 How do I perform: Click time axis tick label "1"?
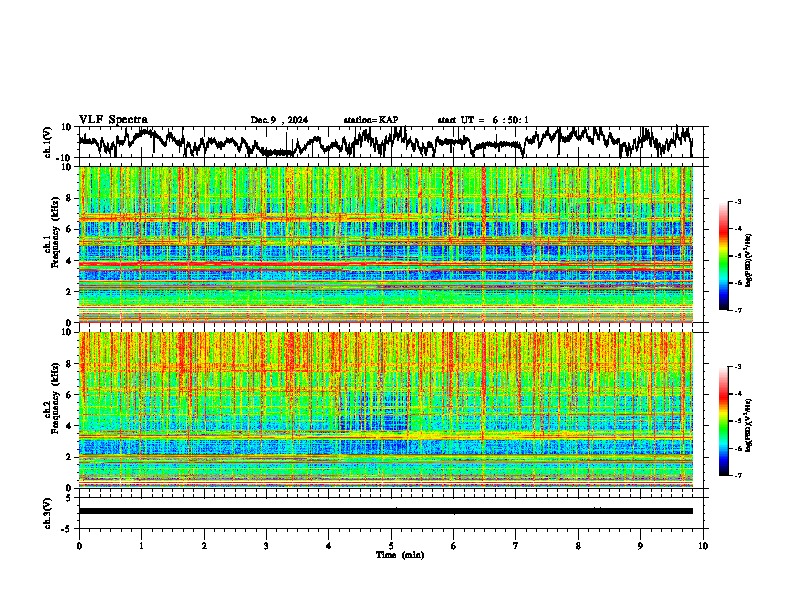pos(141,546)
